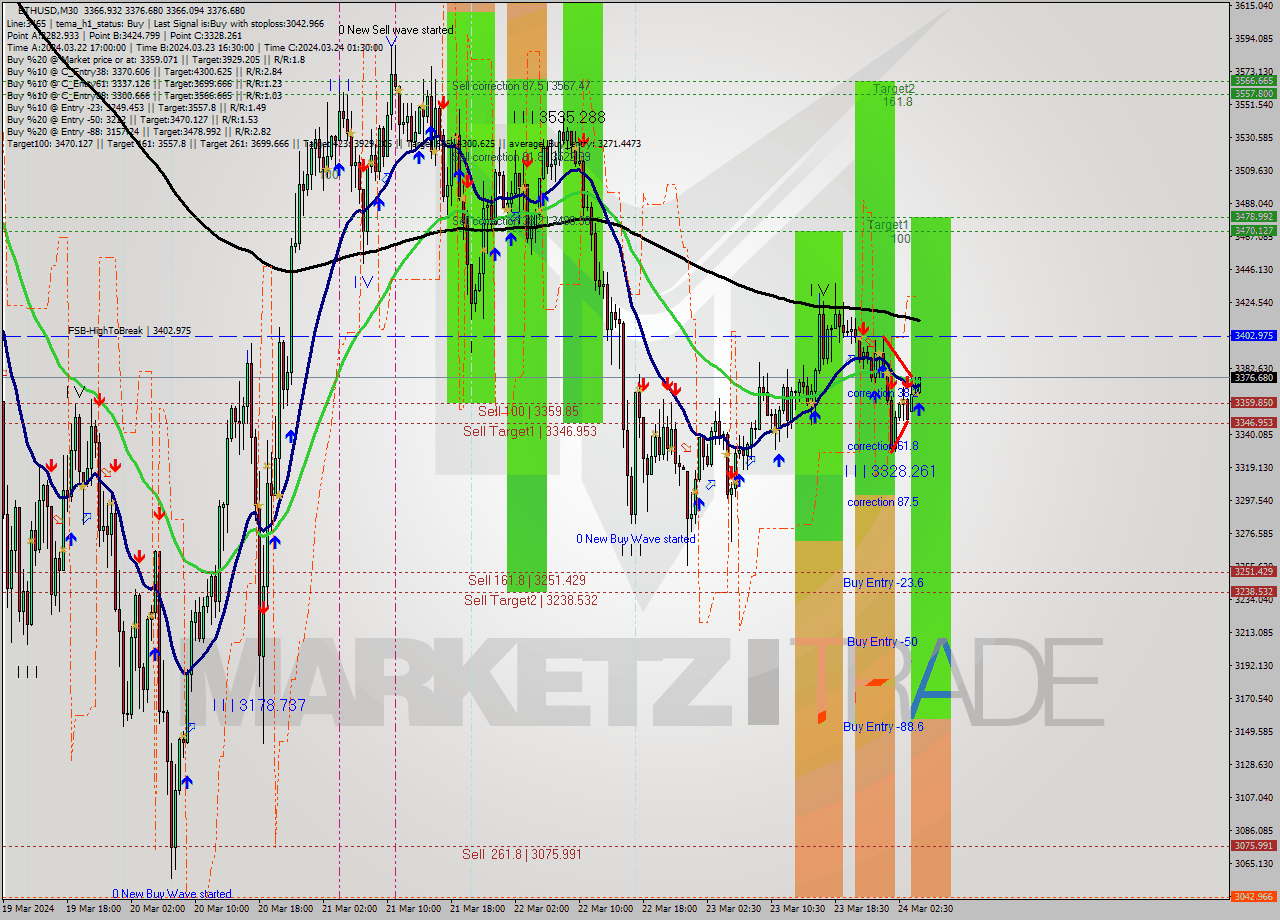Click the '19 Mar 18:00' time axis label
The width and height of the screenshot is (1280, 920).
(94, 909)
